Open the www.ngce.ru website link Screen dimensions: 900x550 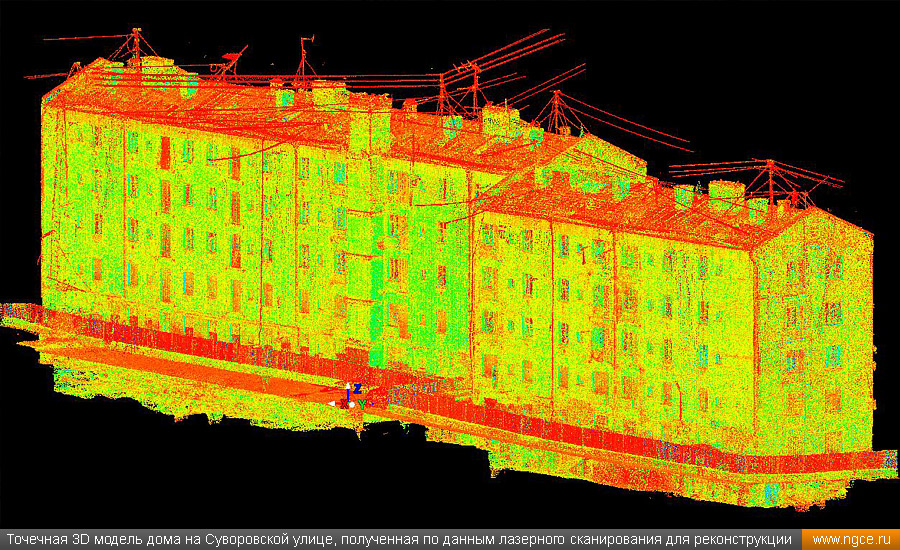click(x=851, y=540)
